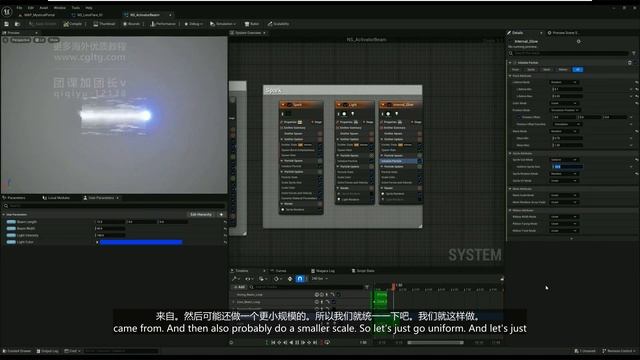Image resolution: width=640 pixels, height=360 pixels.
Task: Collapse the Sprite Attributes section
Action: [510, 153]
